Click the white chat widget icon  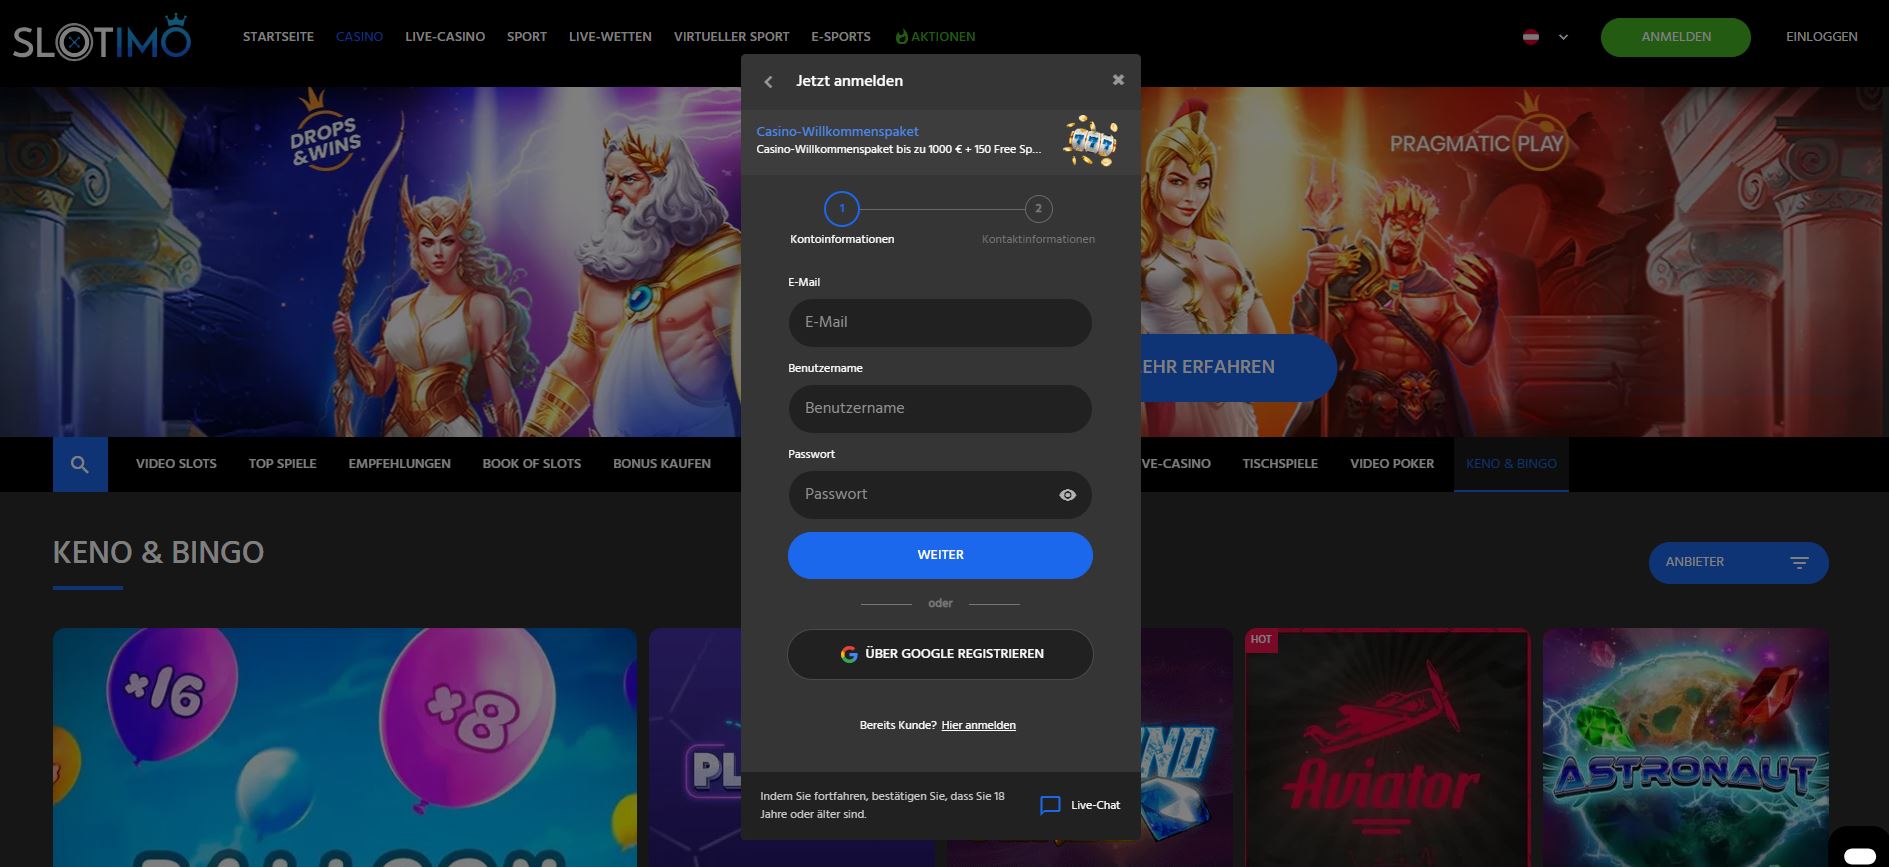click(x=1859, y=855)
